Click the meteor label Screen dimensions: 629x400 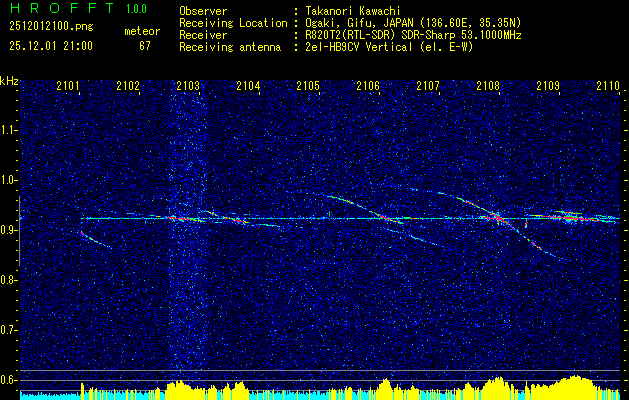tap(142, 31)
